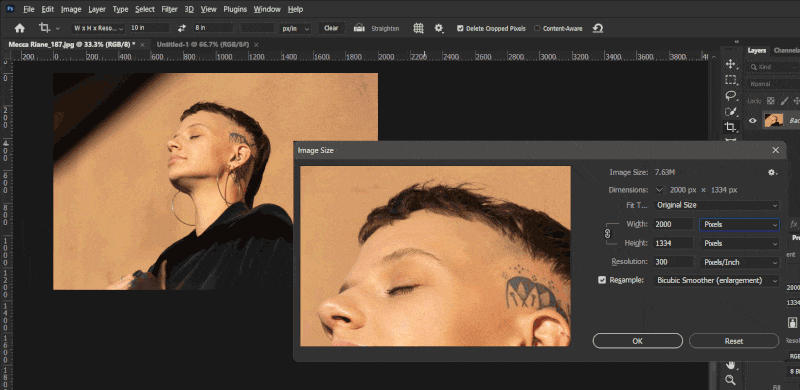The width and height of the screenshot is (800, 390).
Task: Open the Plugins menu
Action: [235, 9]
